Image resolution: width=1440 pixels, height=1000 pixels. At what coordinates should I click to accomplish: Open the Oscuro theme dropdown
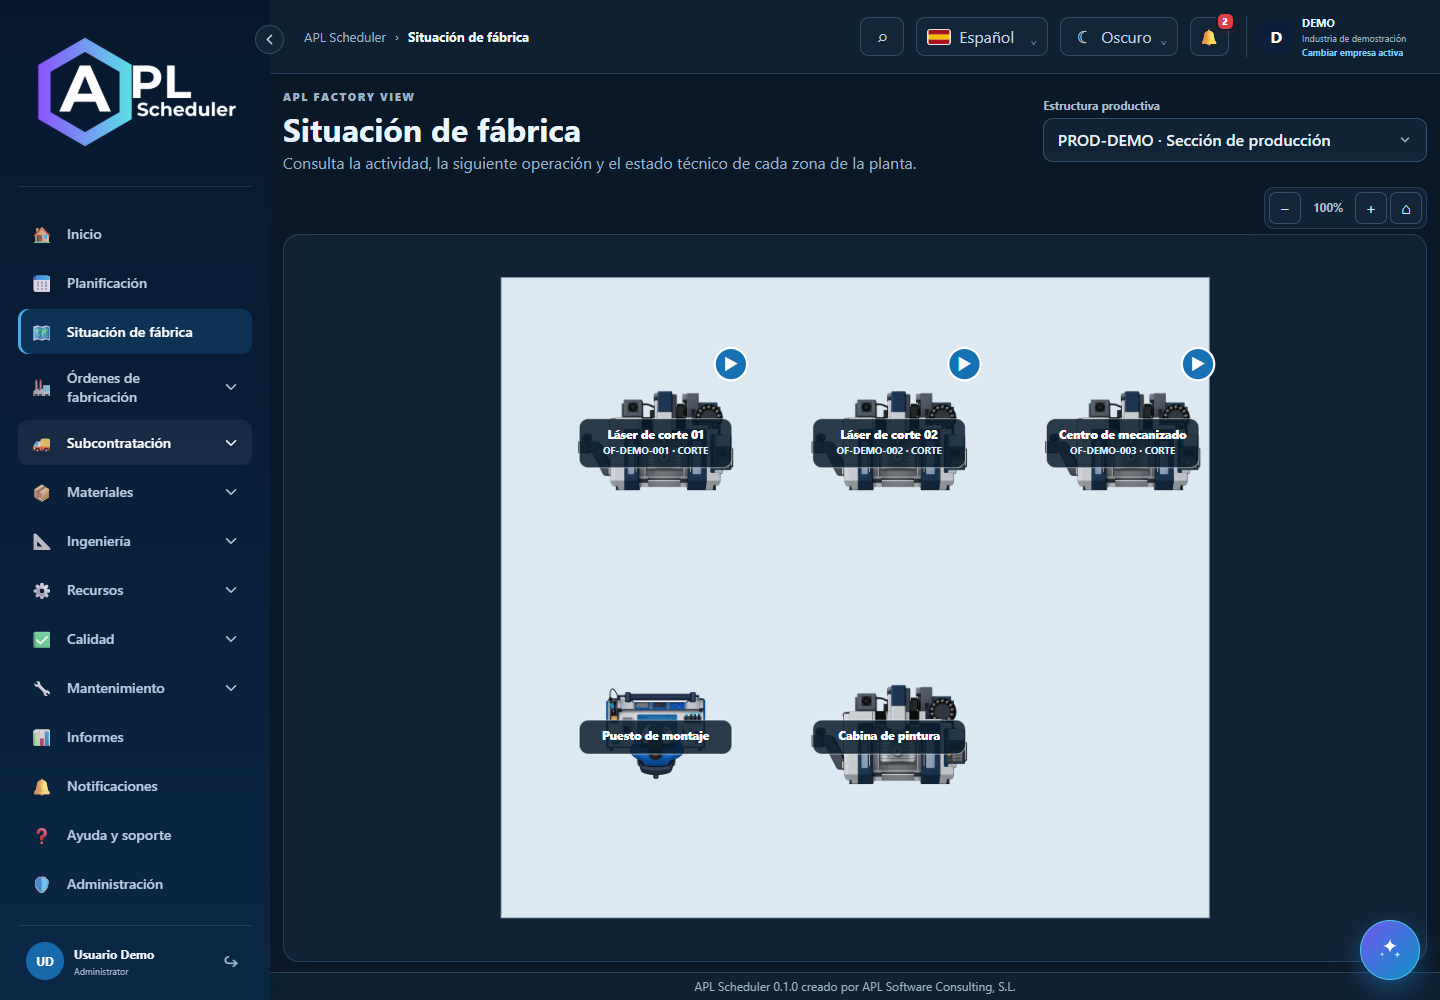1119,37
